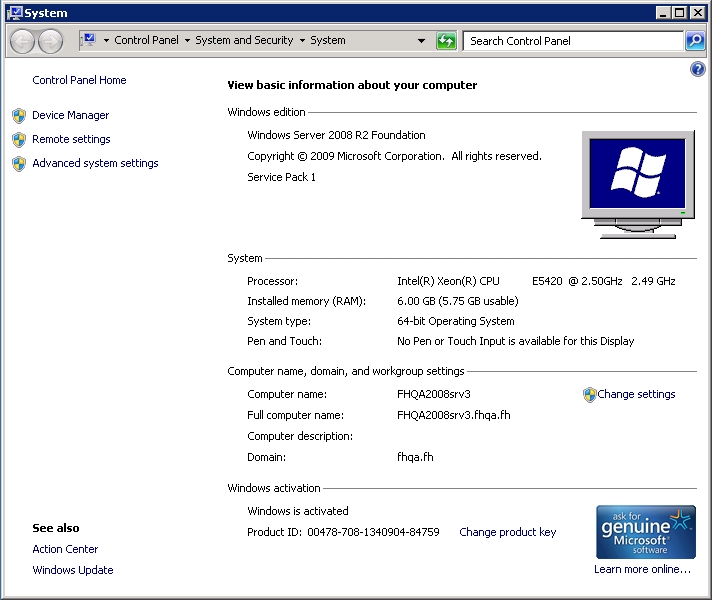
Task: Open Device Manager
Action: tap(70, 115)
